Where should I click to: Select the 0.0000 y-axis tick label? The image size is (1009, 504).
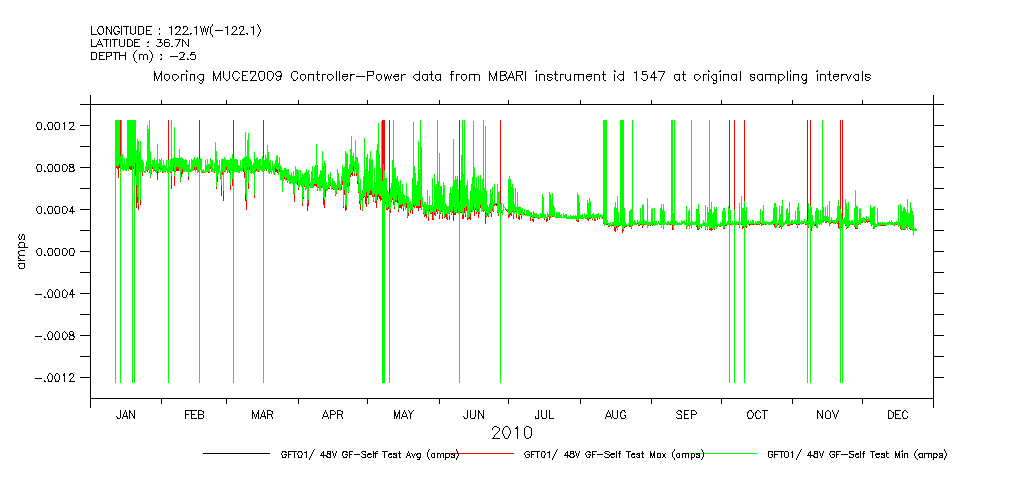pos(56,252)
